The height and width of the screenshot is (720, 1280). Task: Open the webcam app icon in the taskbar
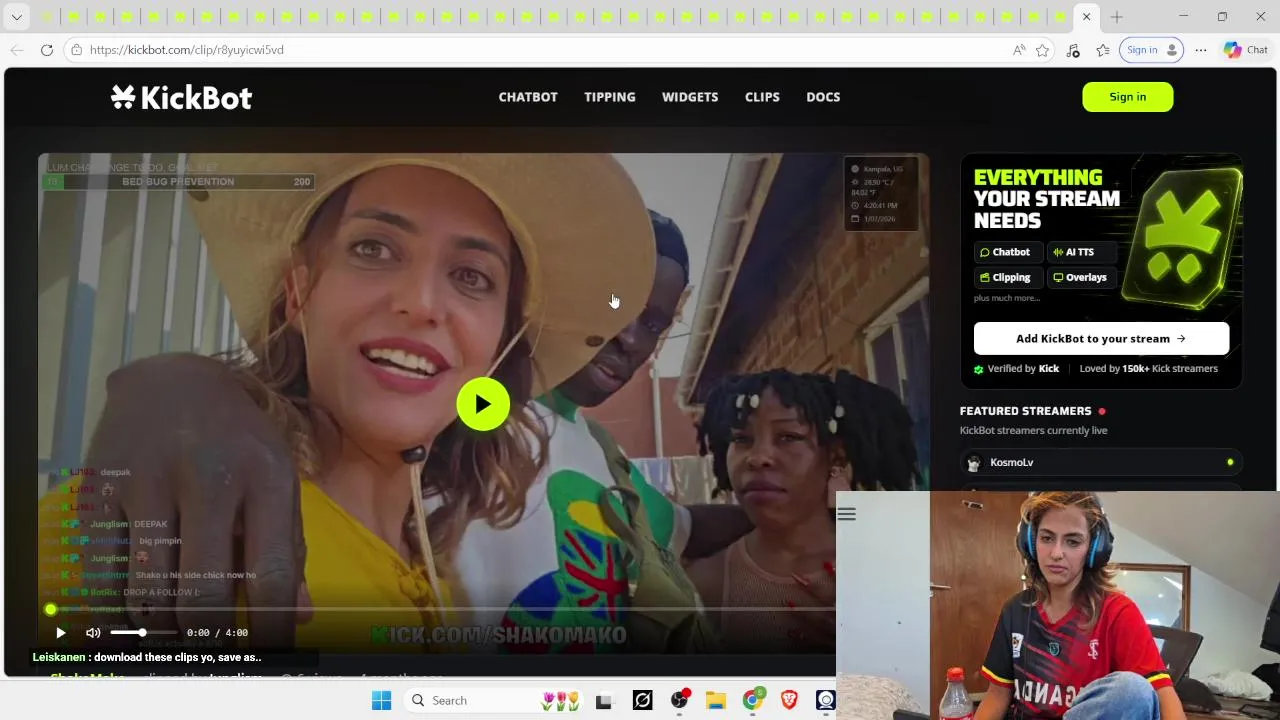[x=826, y=701]
